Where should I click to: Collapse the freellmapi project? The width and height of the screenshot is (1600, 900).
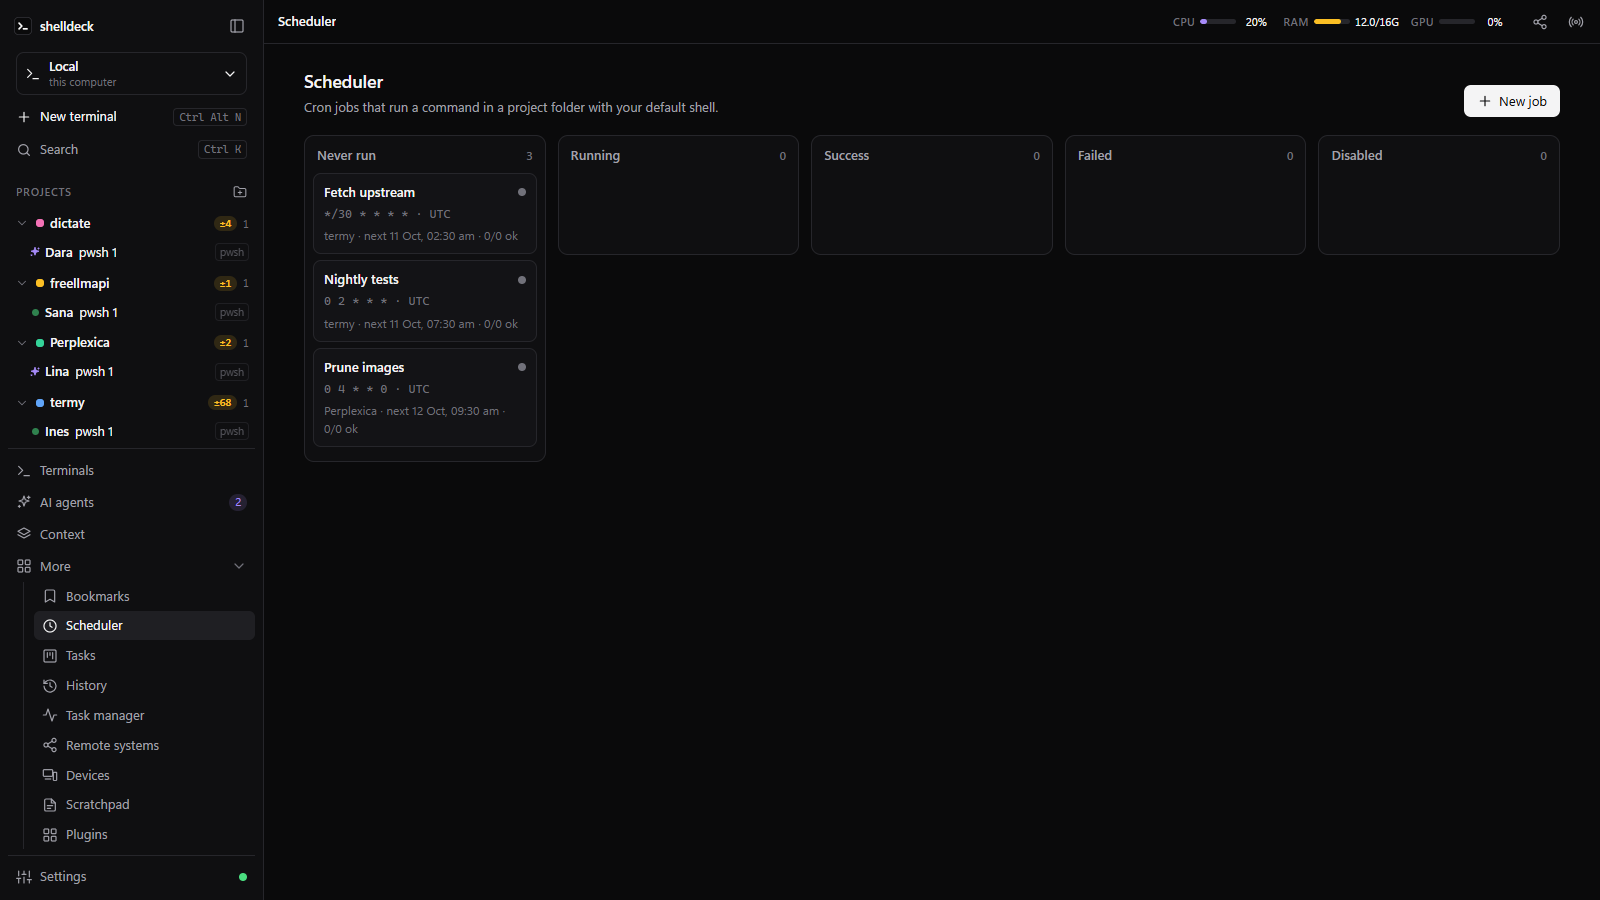[22, 284]
